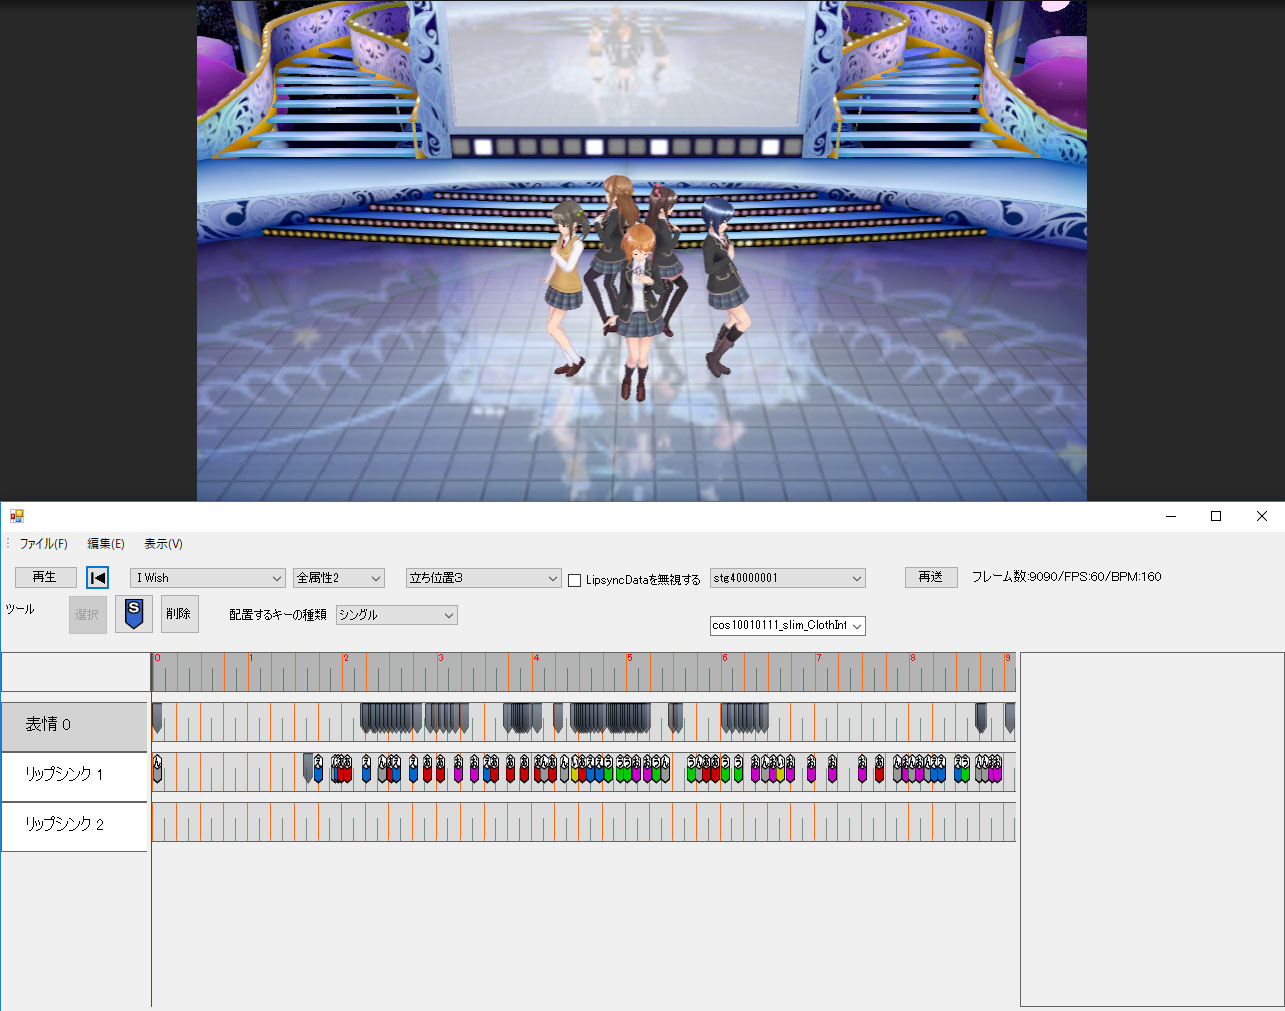Select the last magenta お key in リップシンク 1

click(x=996, y=768)
